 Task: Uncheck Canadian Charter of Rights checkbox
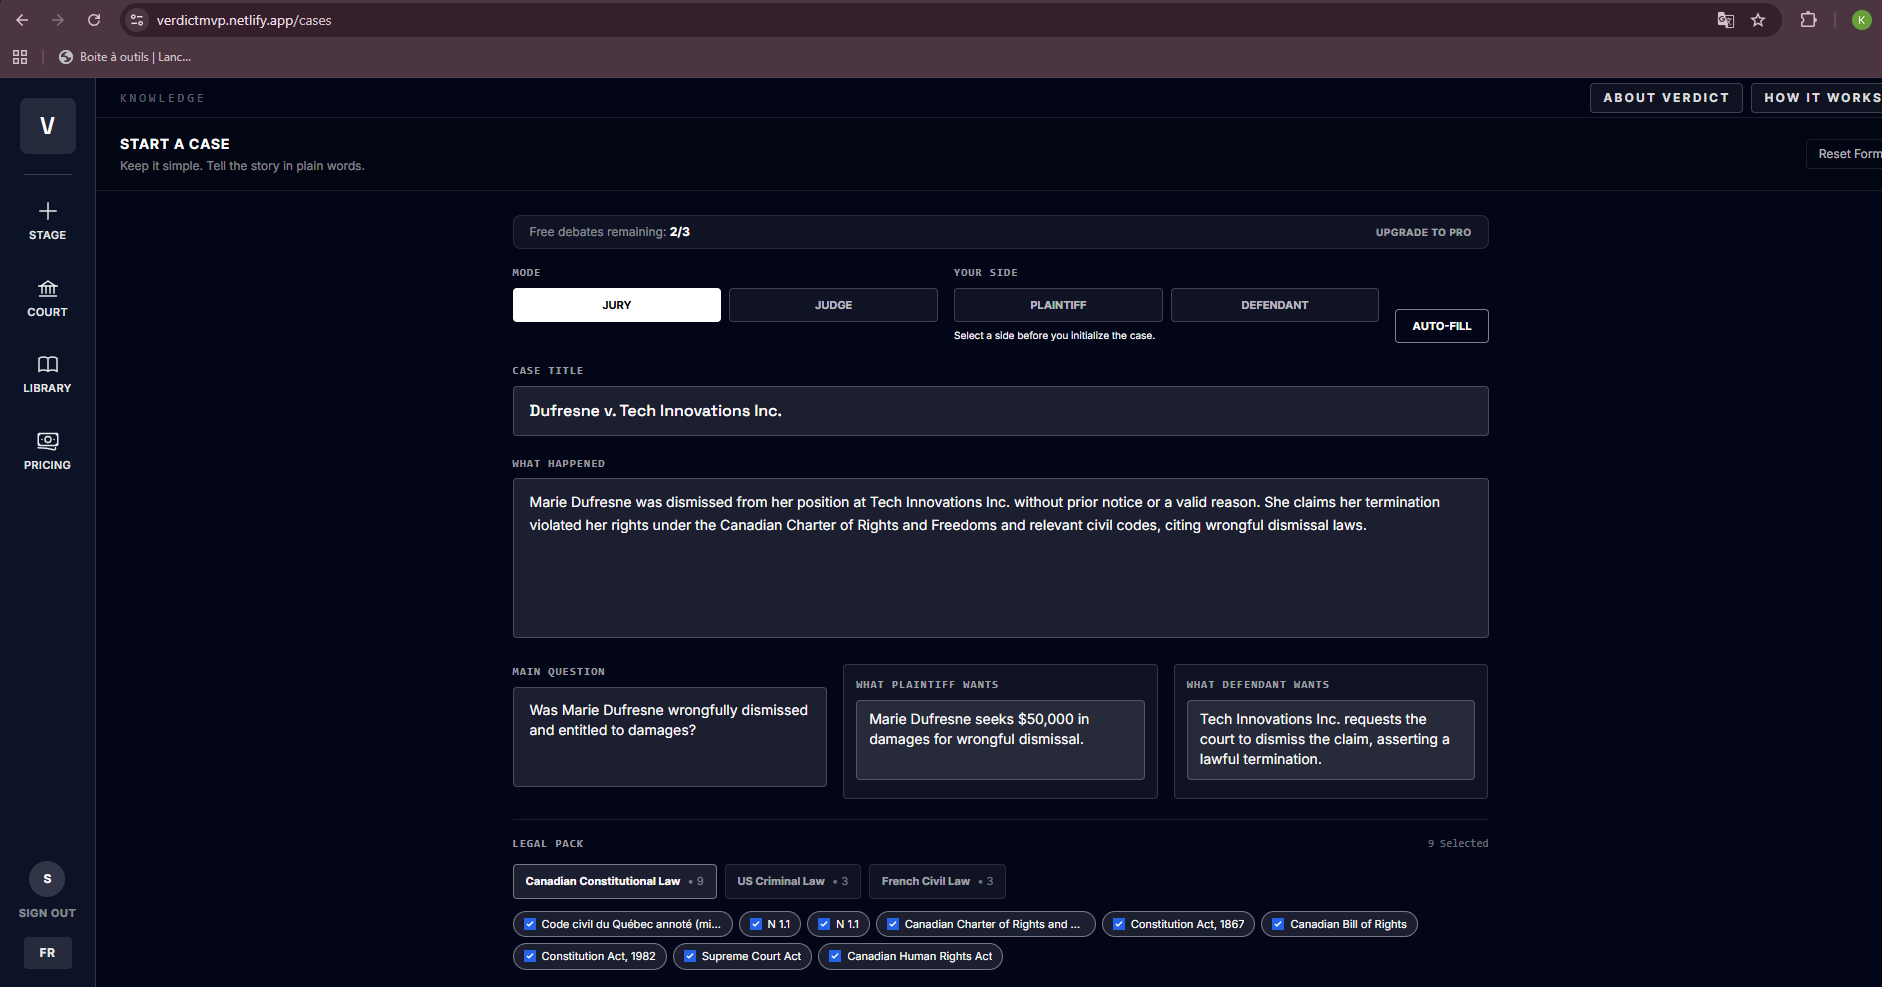tap(893, 924)
